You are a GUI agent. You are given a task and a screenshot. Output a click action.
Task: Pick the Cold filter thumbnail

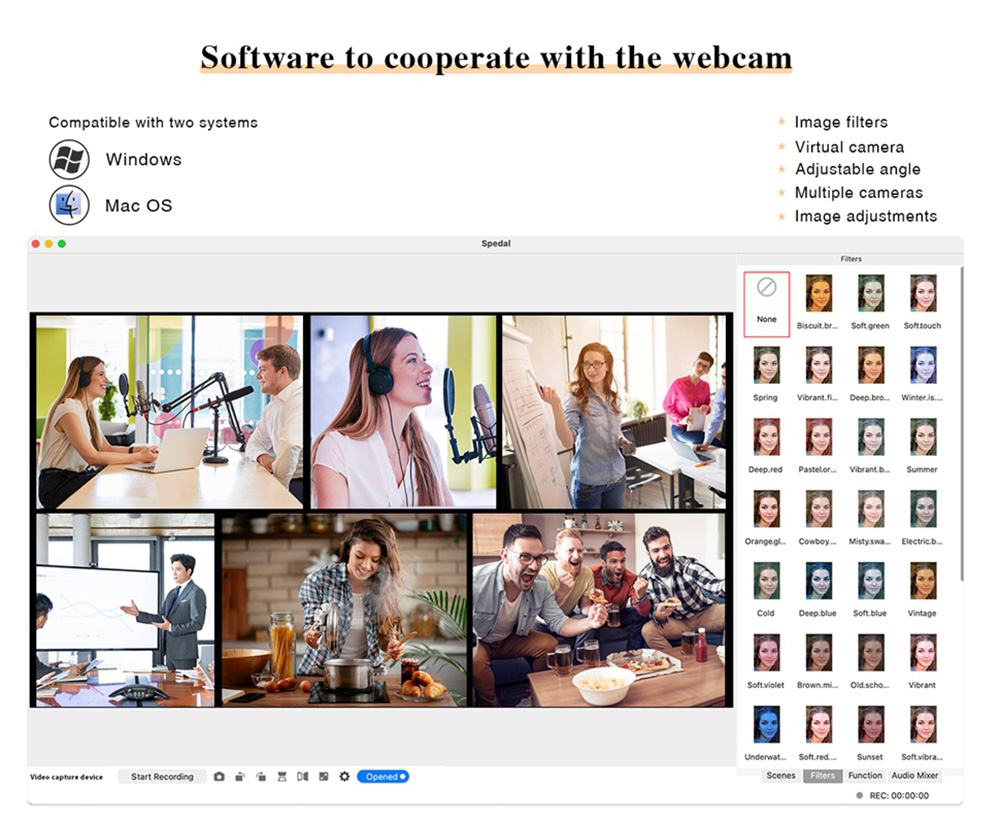[x=767, y=581]
